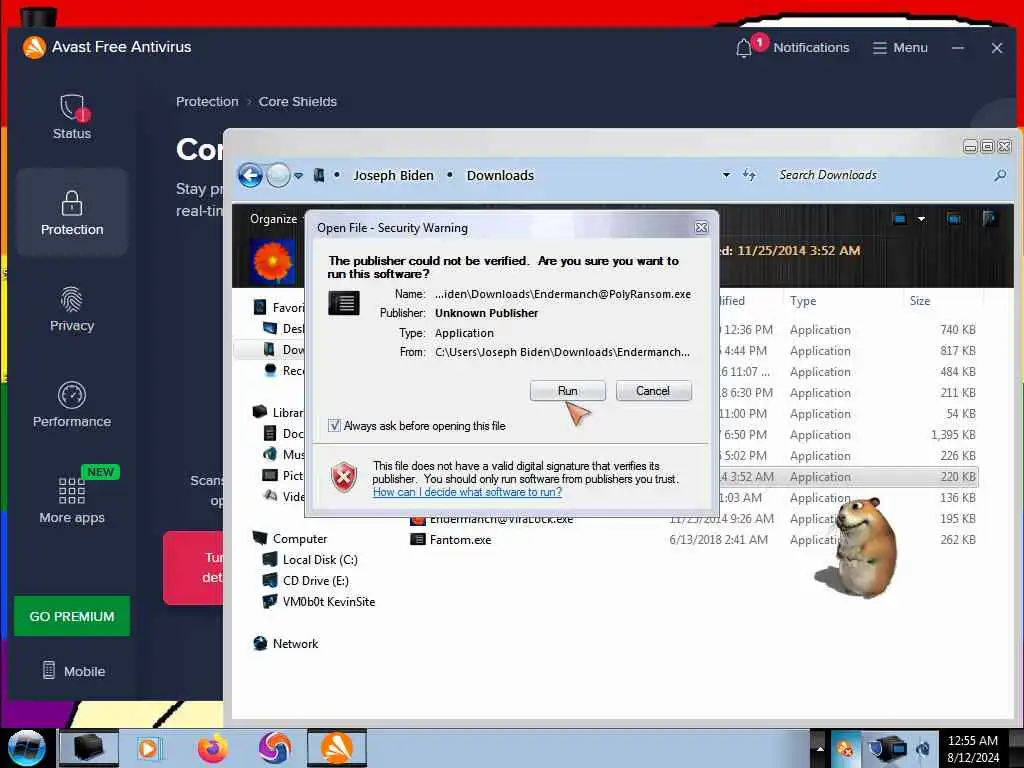
Task: Cancel the Open File Security Warning
Action: point(653,391)
